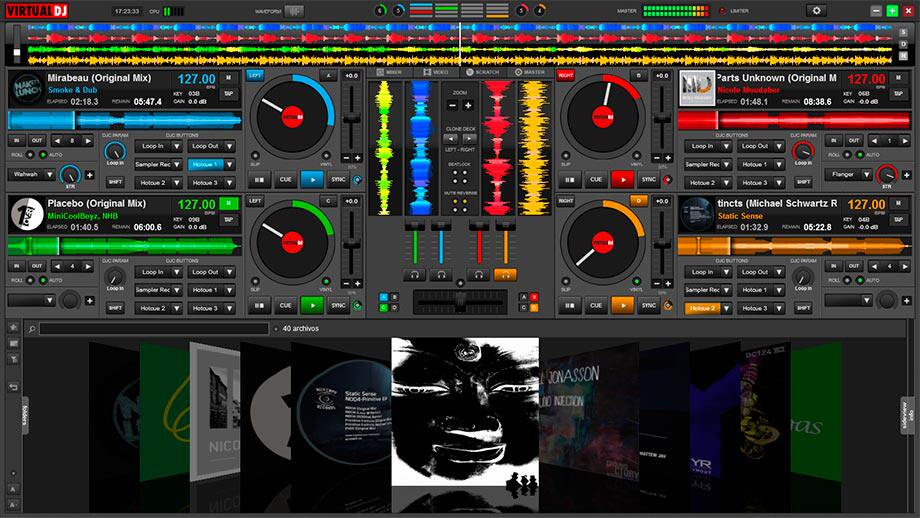This screenshot has width=920, height=518.
Task: Toggle SLIP mode on the Mirabeau deck
Action: [255, 156]
